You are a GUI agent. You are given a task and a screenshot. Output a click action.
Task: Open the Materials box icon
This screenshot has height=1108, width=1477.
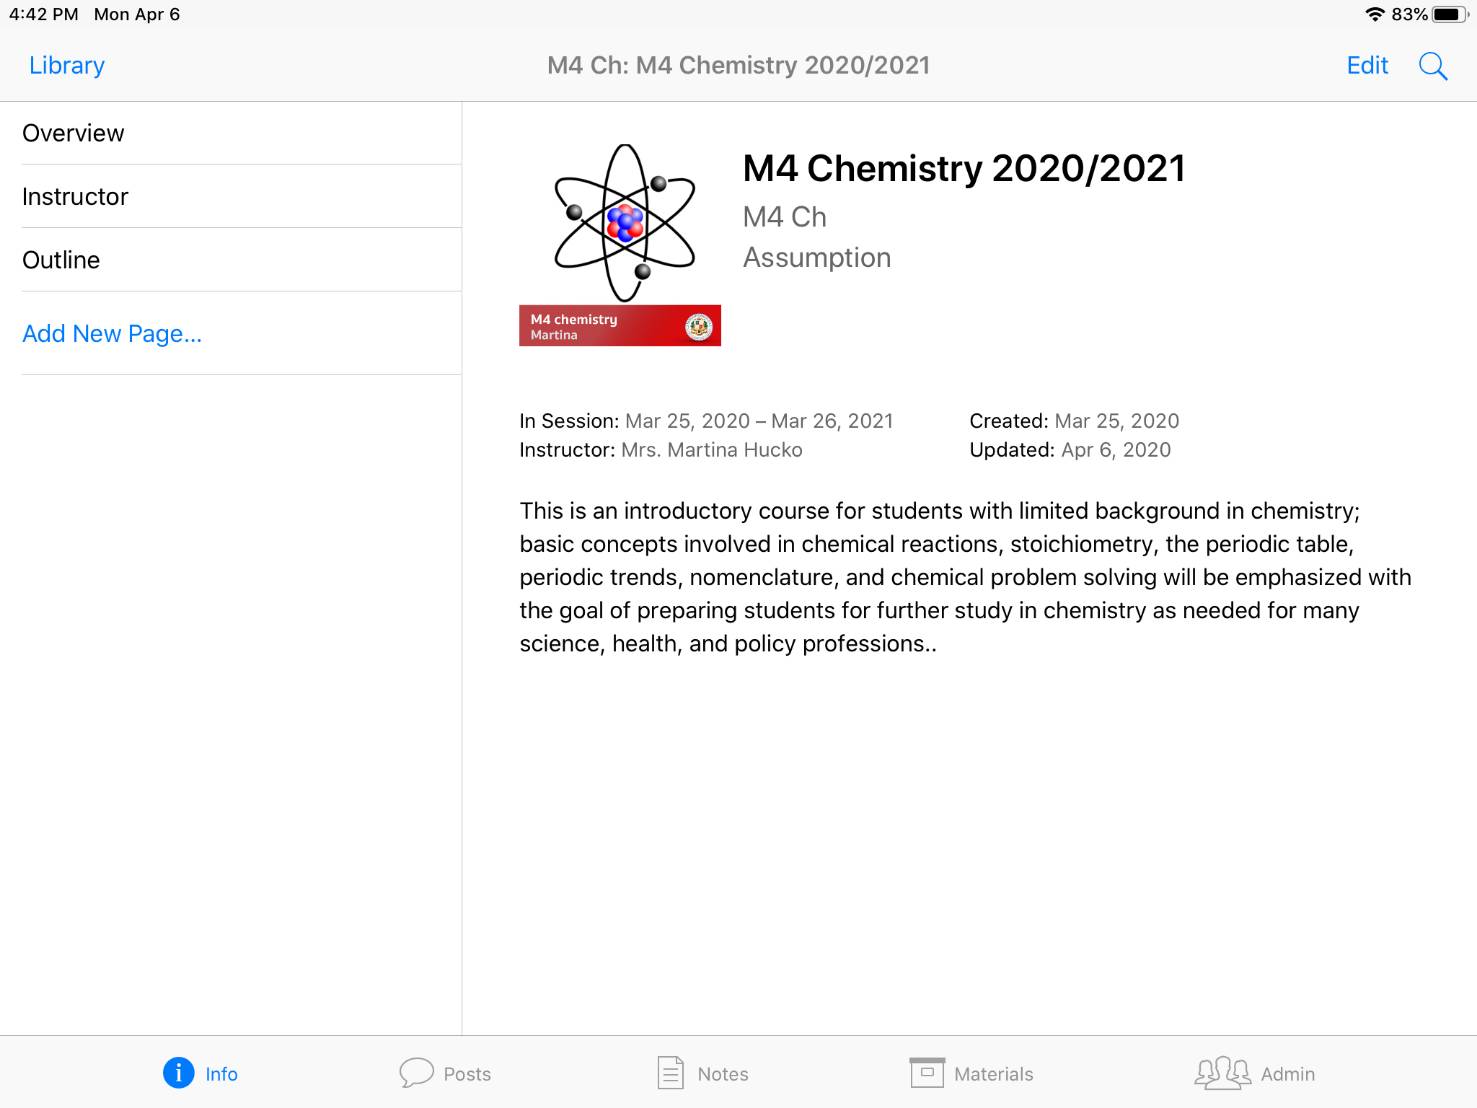pyautogui.click(x=927, y=1072)
